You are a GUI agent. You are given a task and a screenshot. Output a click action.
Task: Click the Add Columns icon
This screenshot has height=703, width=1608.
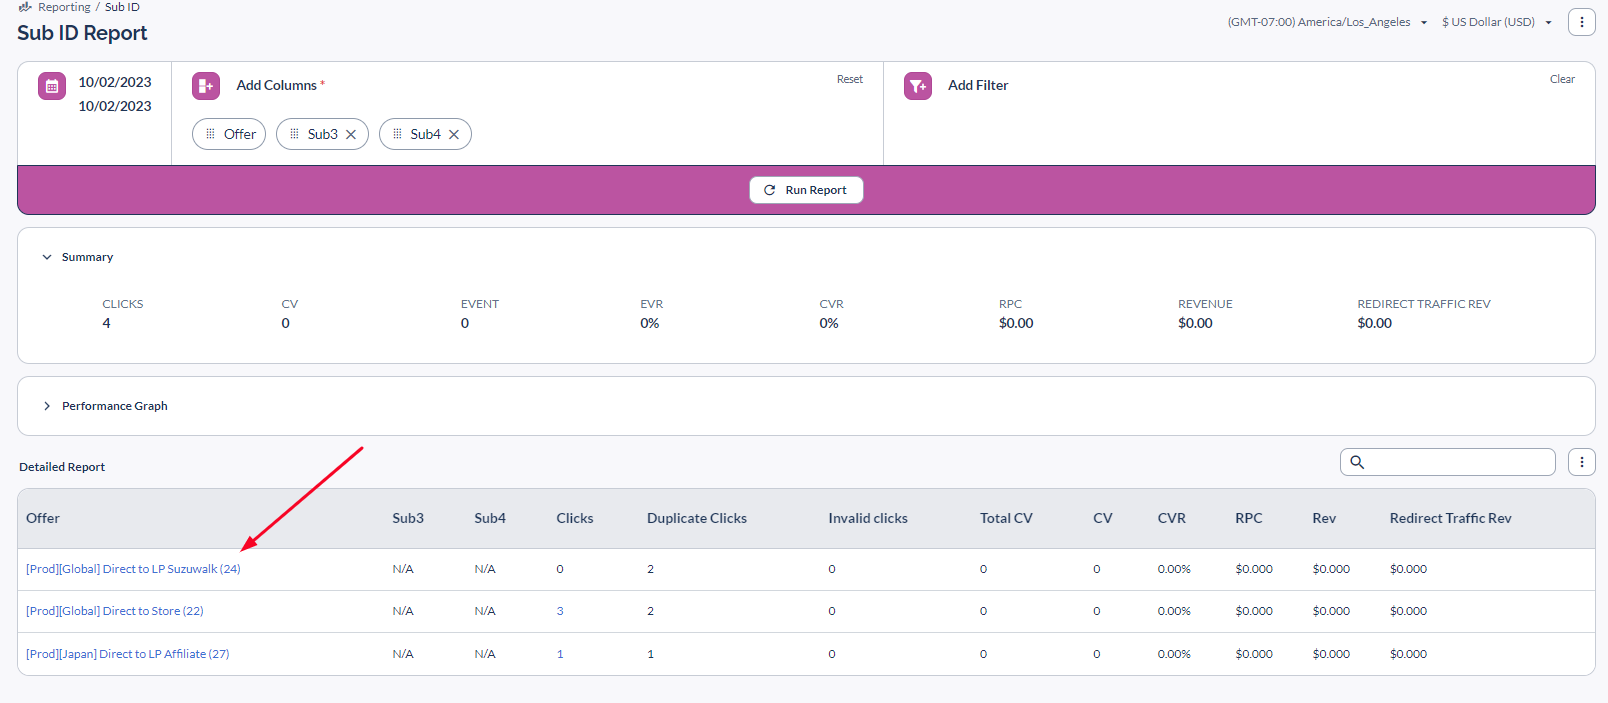point(206,86)
